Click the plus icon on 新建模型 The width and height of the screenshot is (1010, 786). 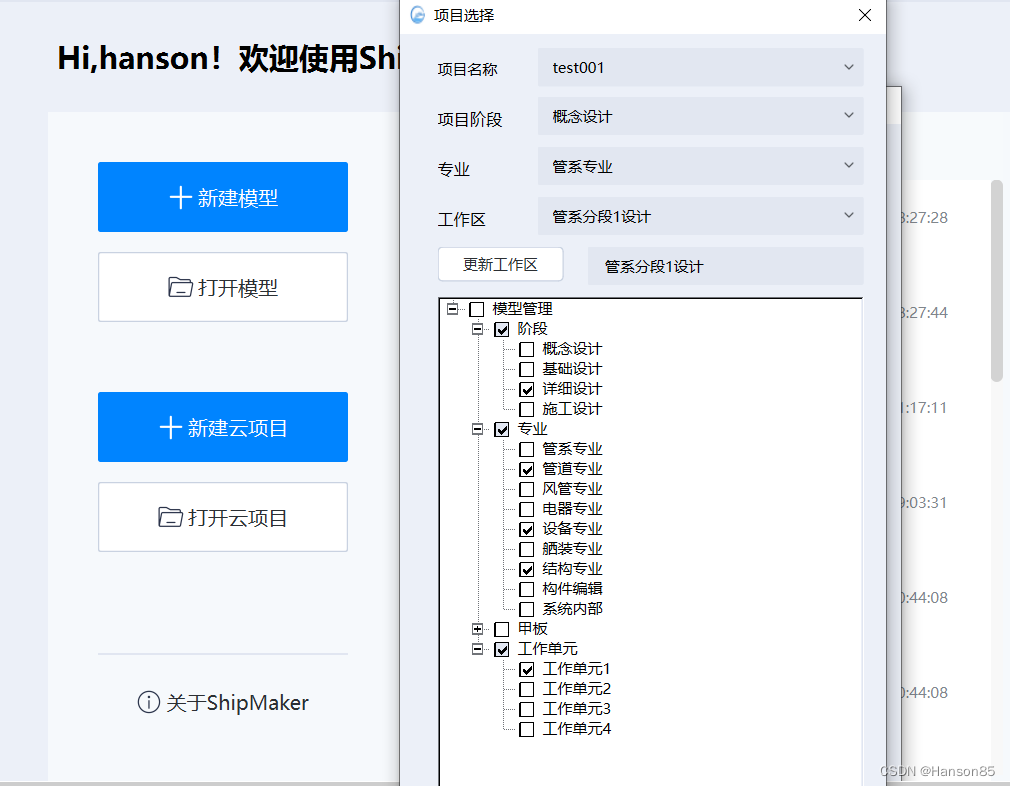[180, 198]
